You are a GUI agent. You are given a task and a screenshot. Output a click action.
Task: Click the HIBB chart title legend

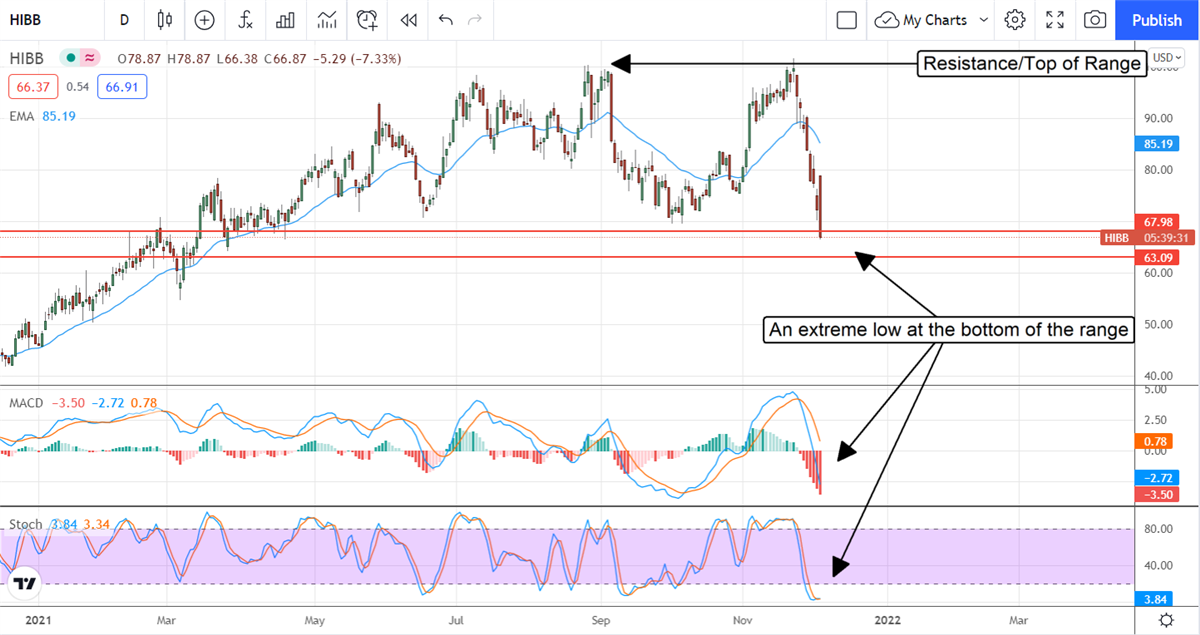(28, 59)
